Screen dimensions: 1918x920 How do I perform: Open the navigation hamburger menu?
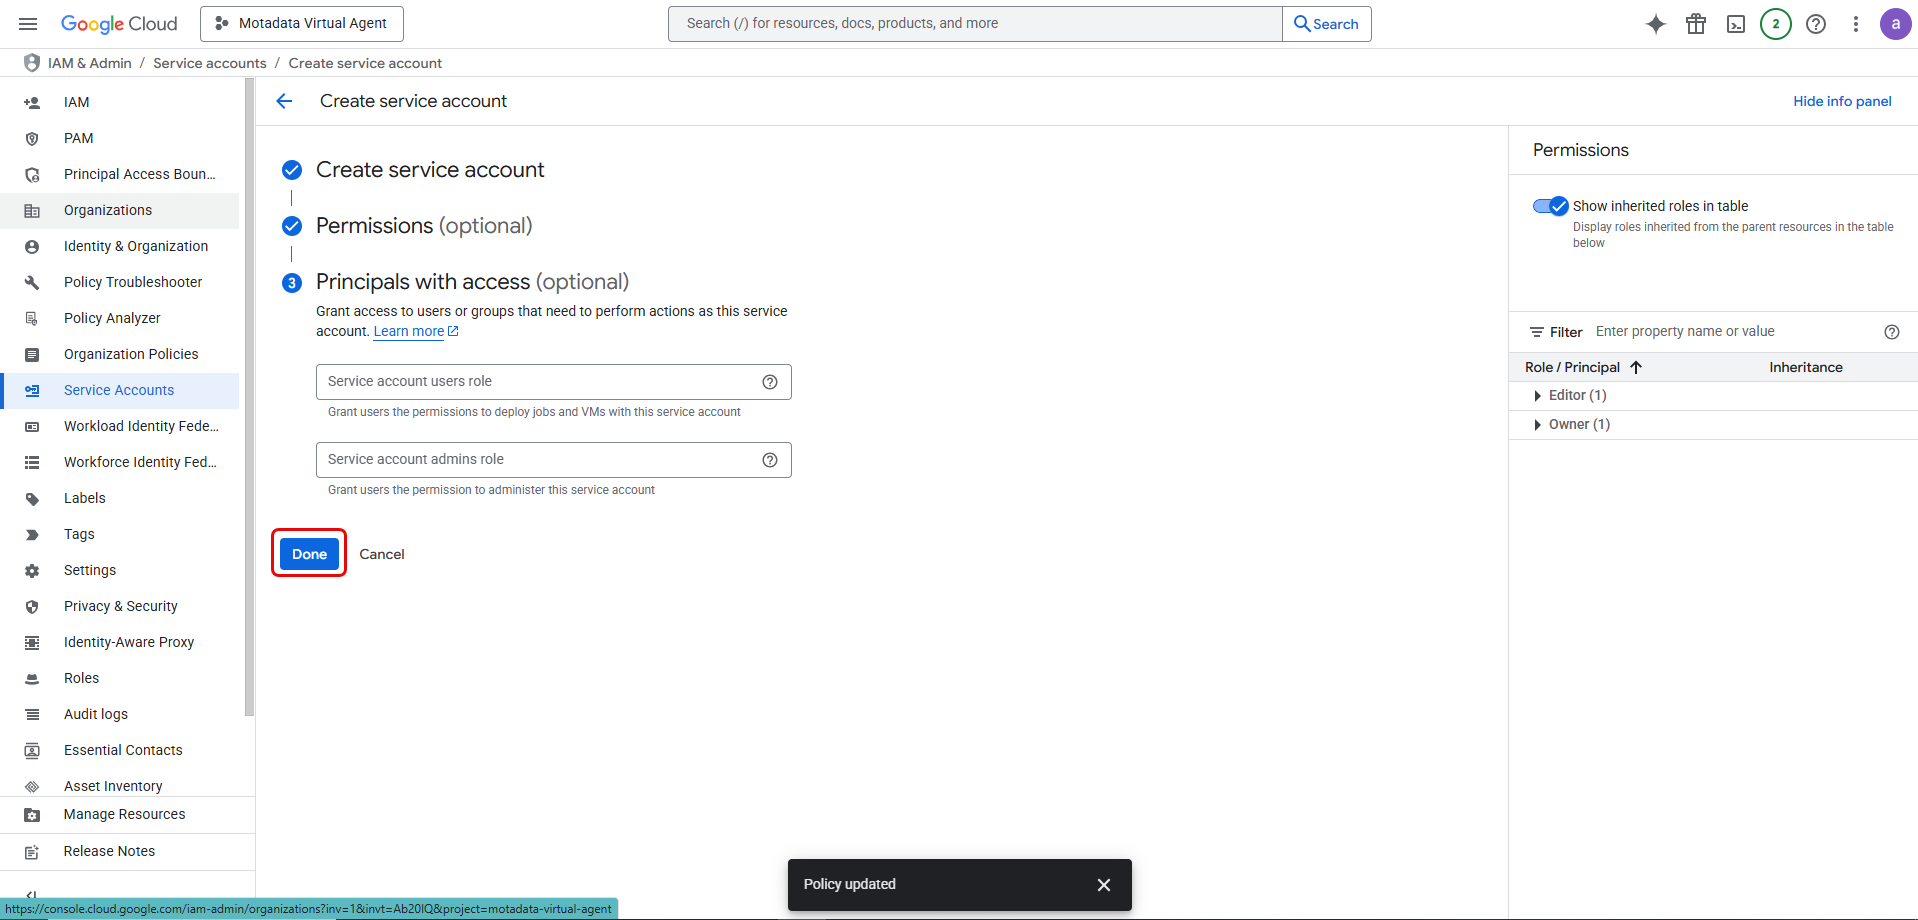[27, 23]
